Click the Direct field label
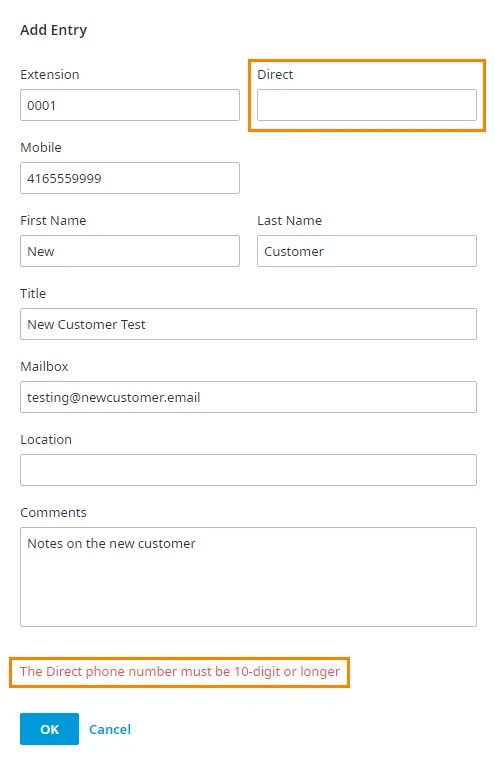The width and height of the screenshot is (495, 768). point(275,74)
